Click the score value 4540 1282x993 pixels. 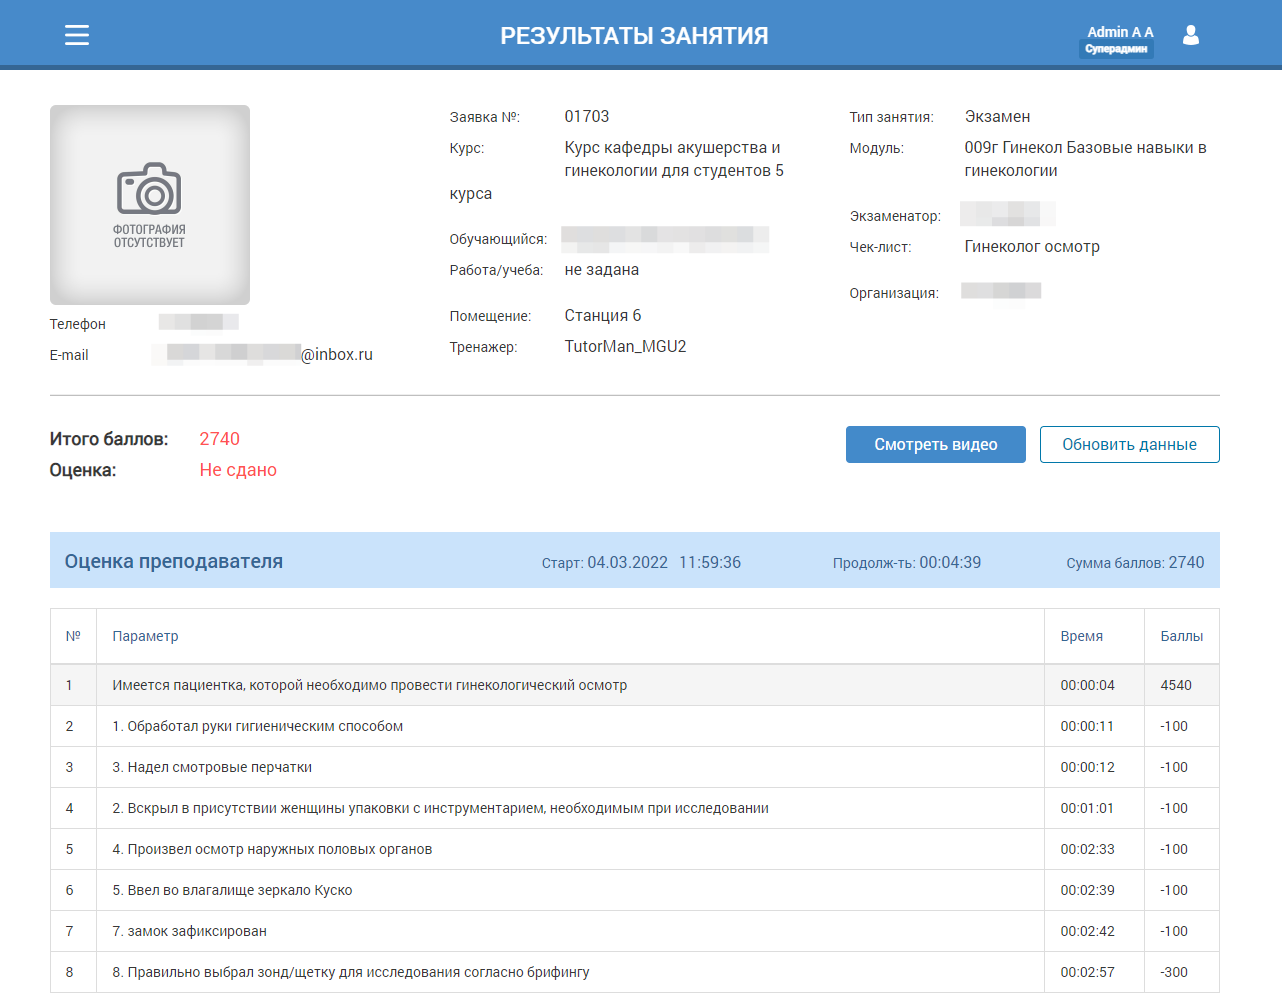[x=1176, y=685]
